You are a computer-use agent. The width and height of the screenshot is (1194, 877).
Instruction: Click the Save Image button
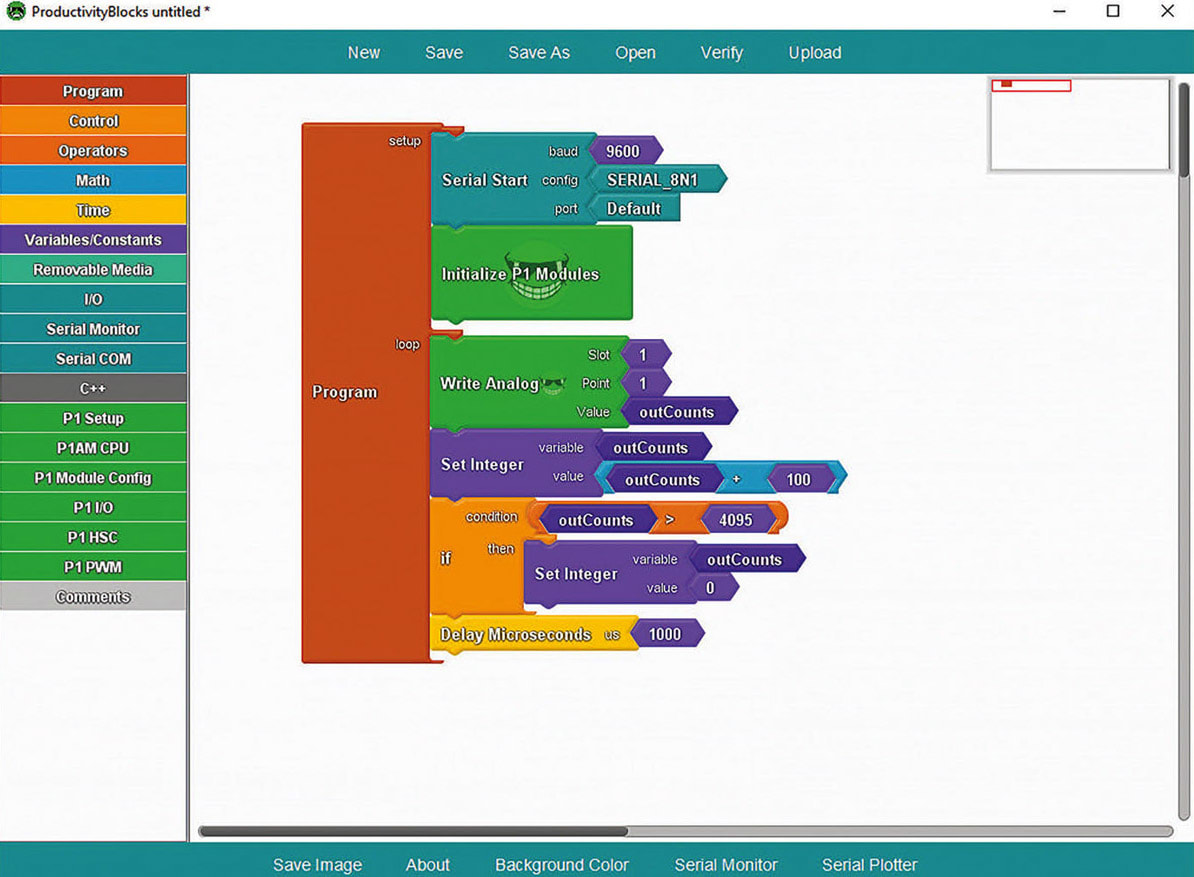[x=318, y=865]
